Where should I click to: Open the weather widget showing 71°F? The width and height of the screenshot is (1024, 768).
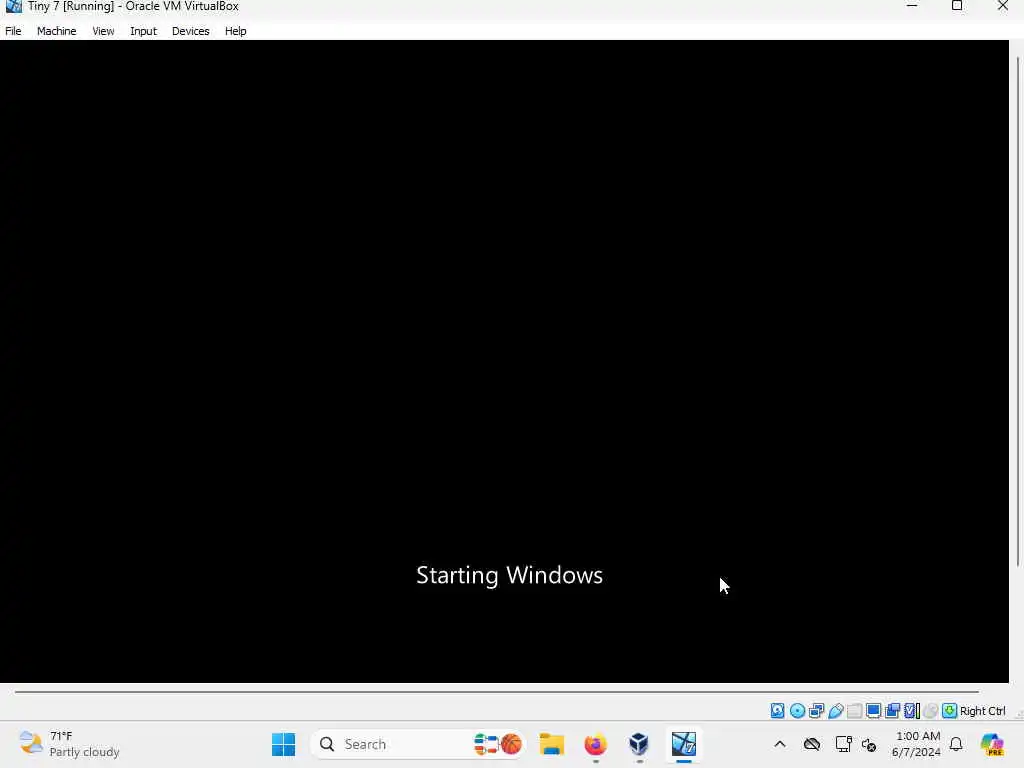tap(69, 744)
